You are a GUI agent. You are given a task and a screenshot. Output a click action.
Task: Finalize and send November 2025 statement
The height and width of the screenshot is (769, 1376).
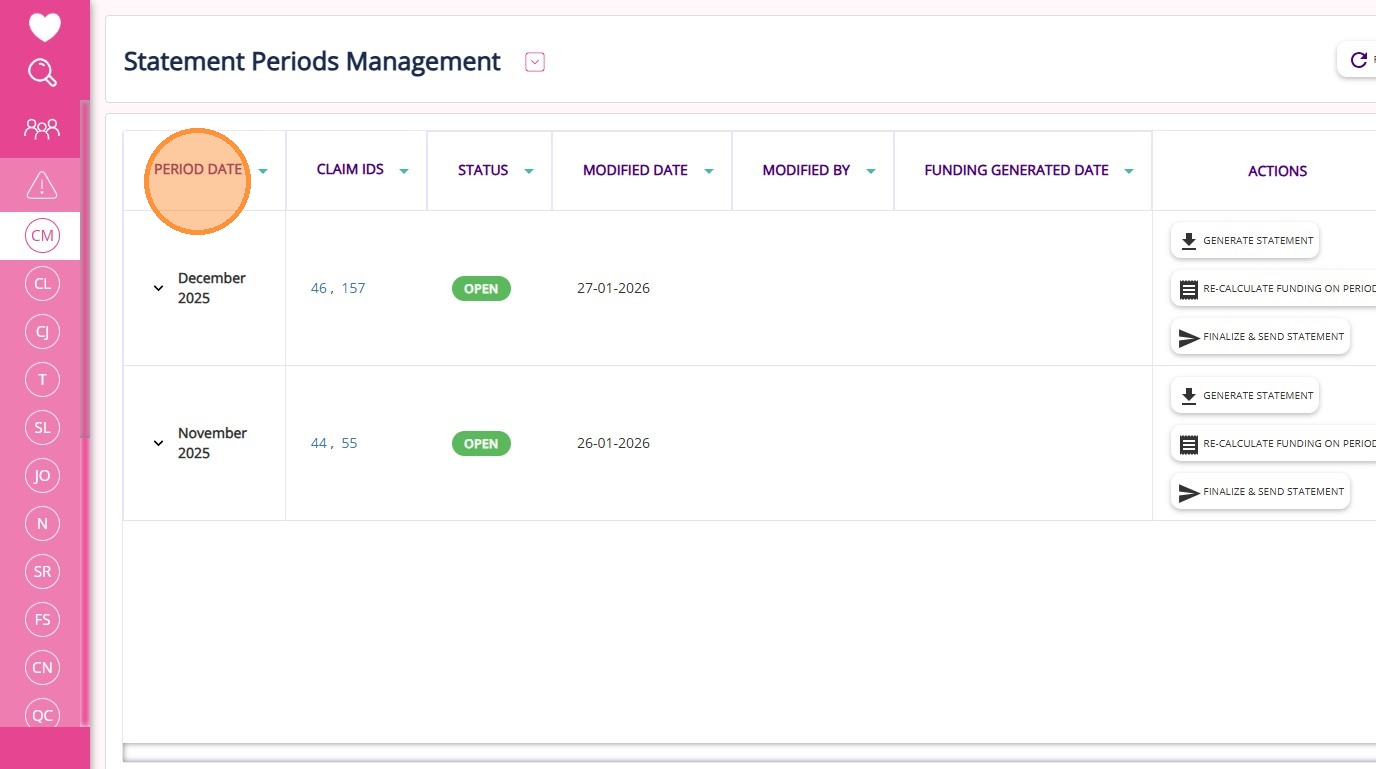[x=1260, y=492]
